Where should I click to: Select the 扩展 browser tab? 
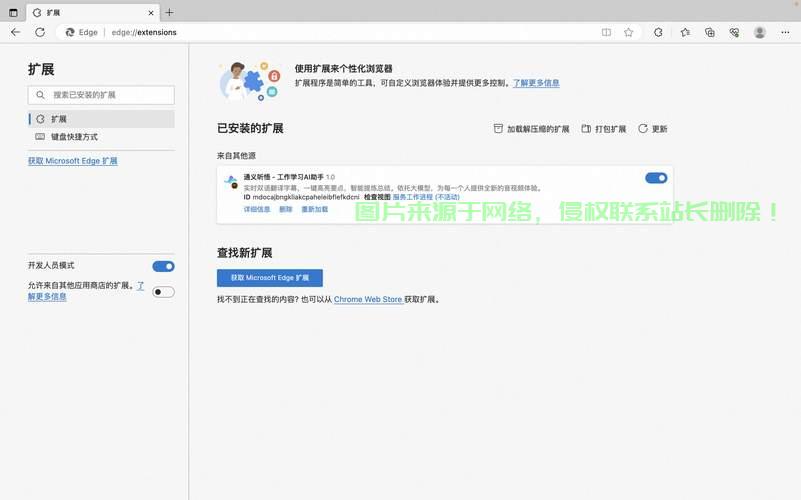94,12
